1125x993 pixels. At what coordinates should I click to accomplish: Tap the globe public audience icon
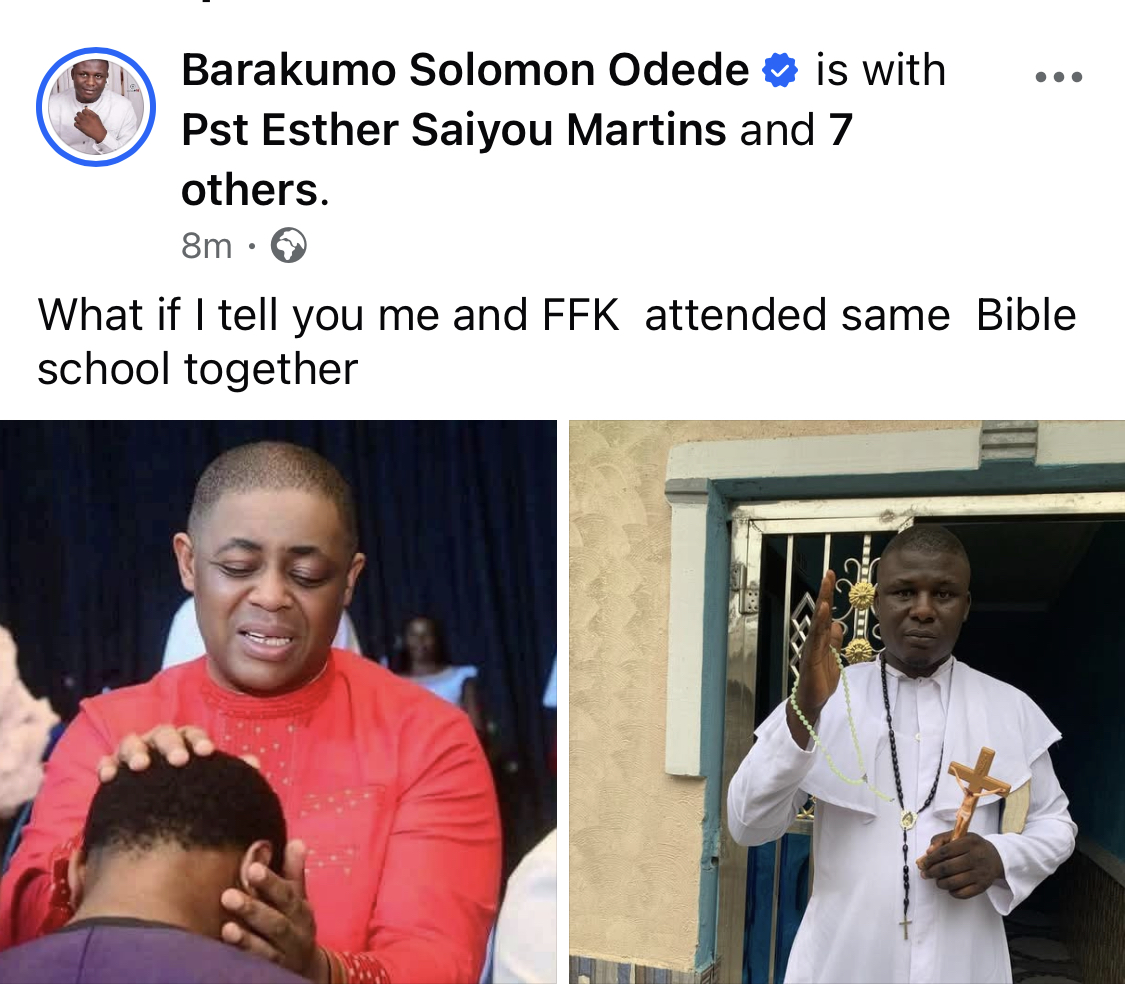point(288,245)
